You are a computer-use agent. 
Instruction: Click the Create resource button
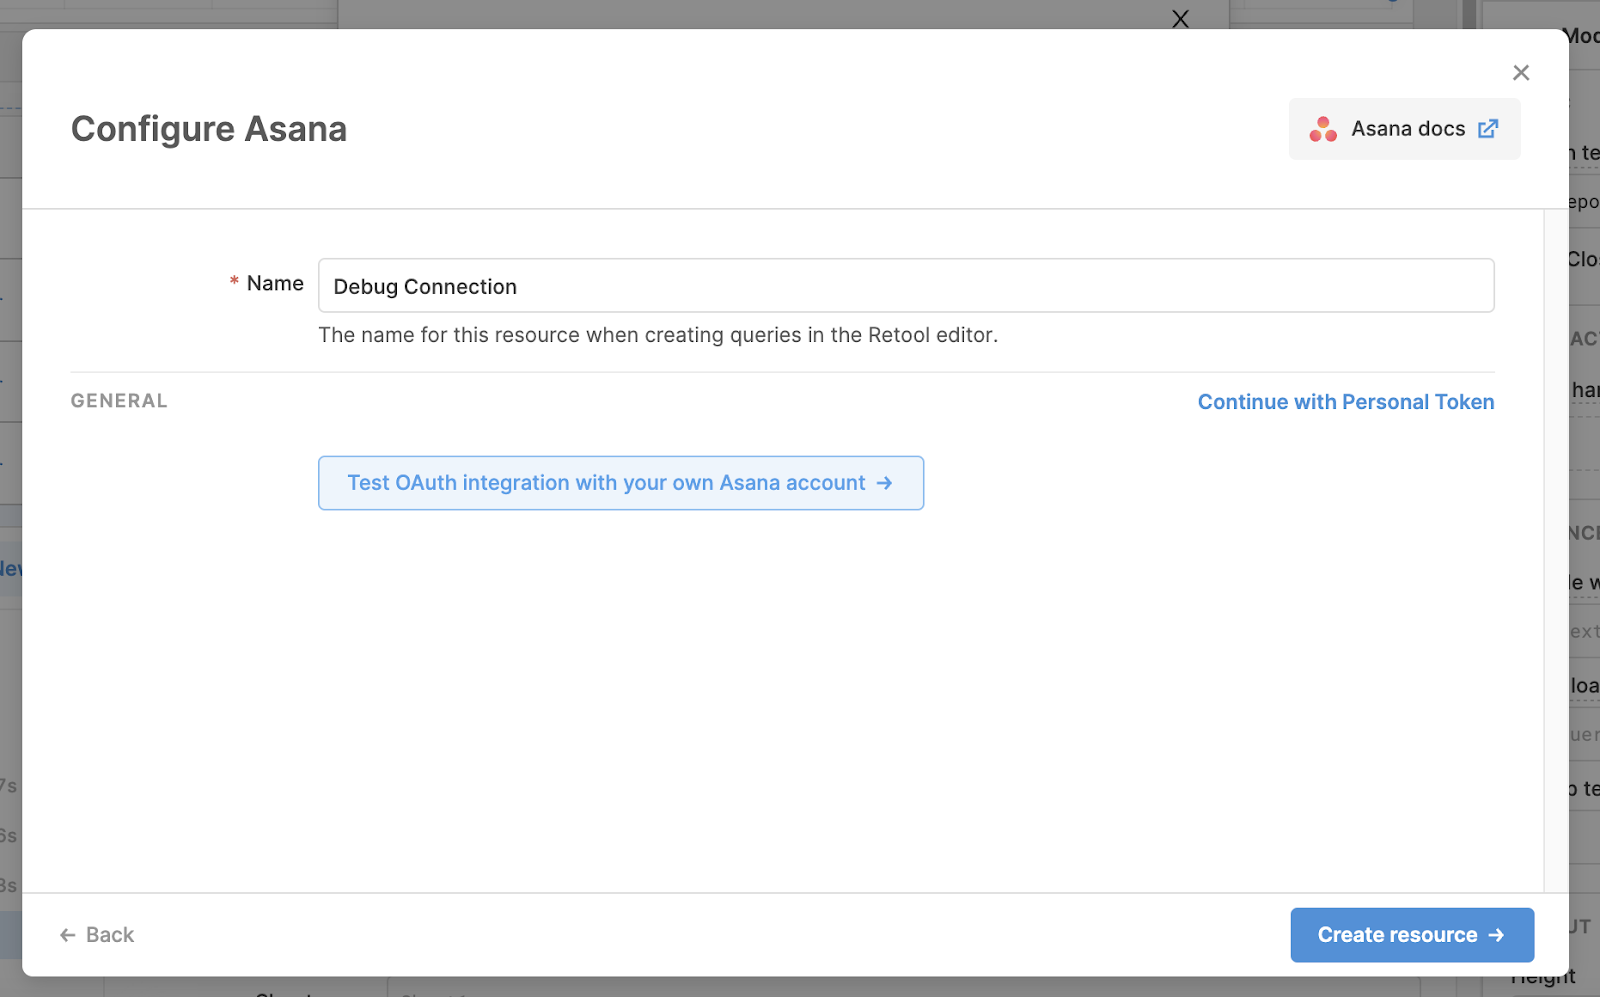(1412, 935)
